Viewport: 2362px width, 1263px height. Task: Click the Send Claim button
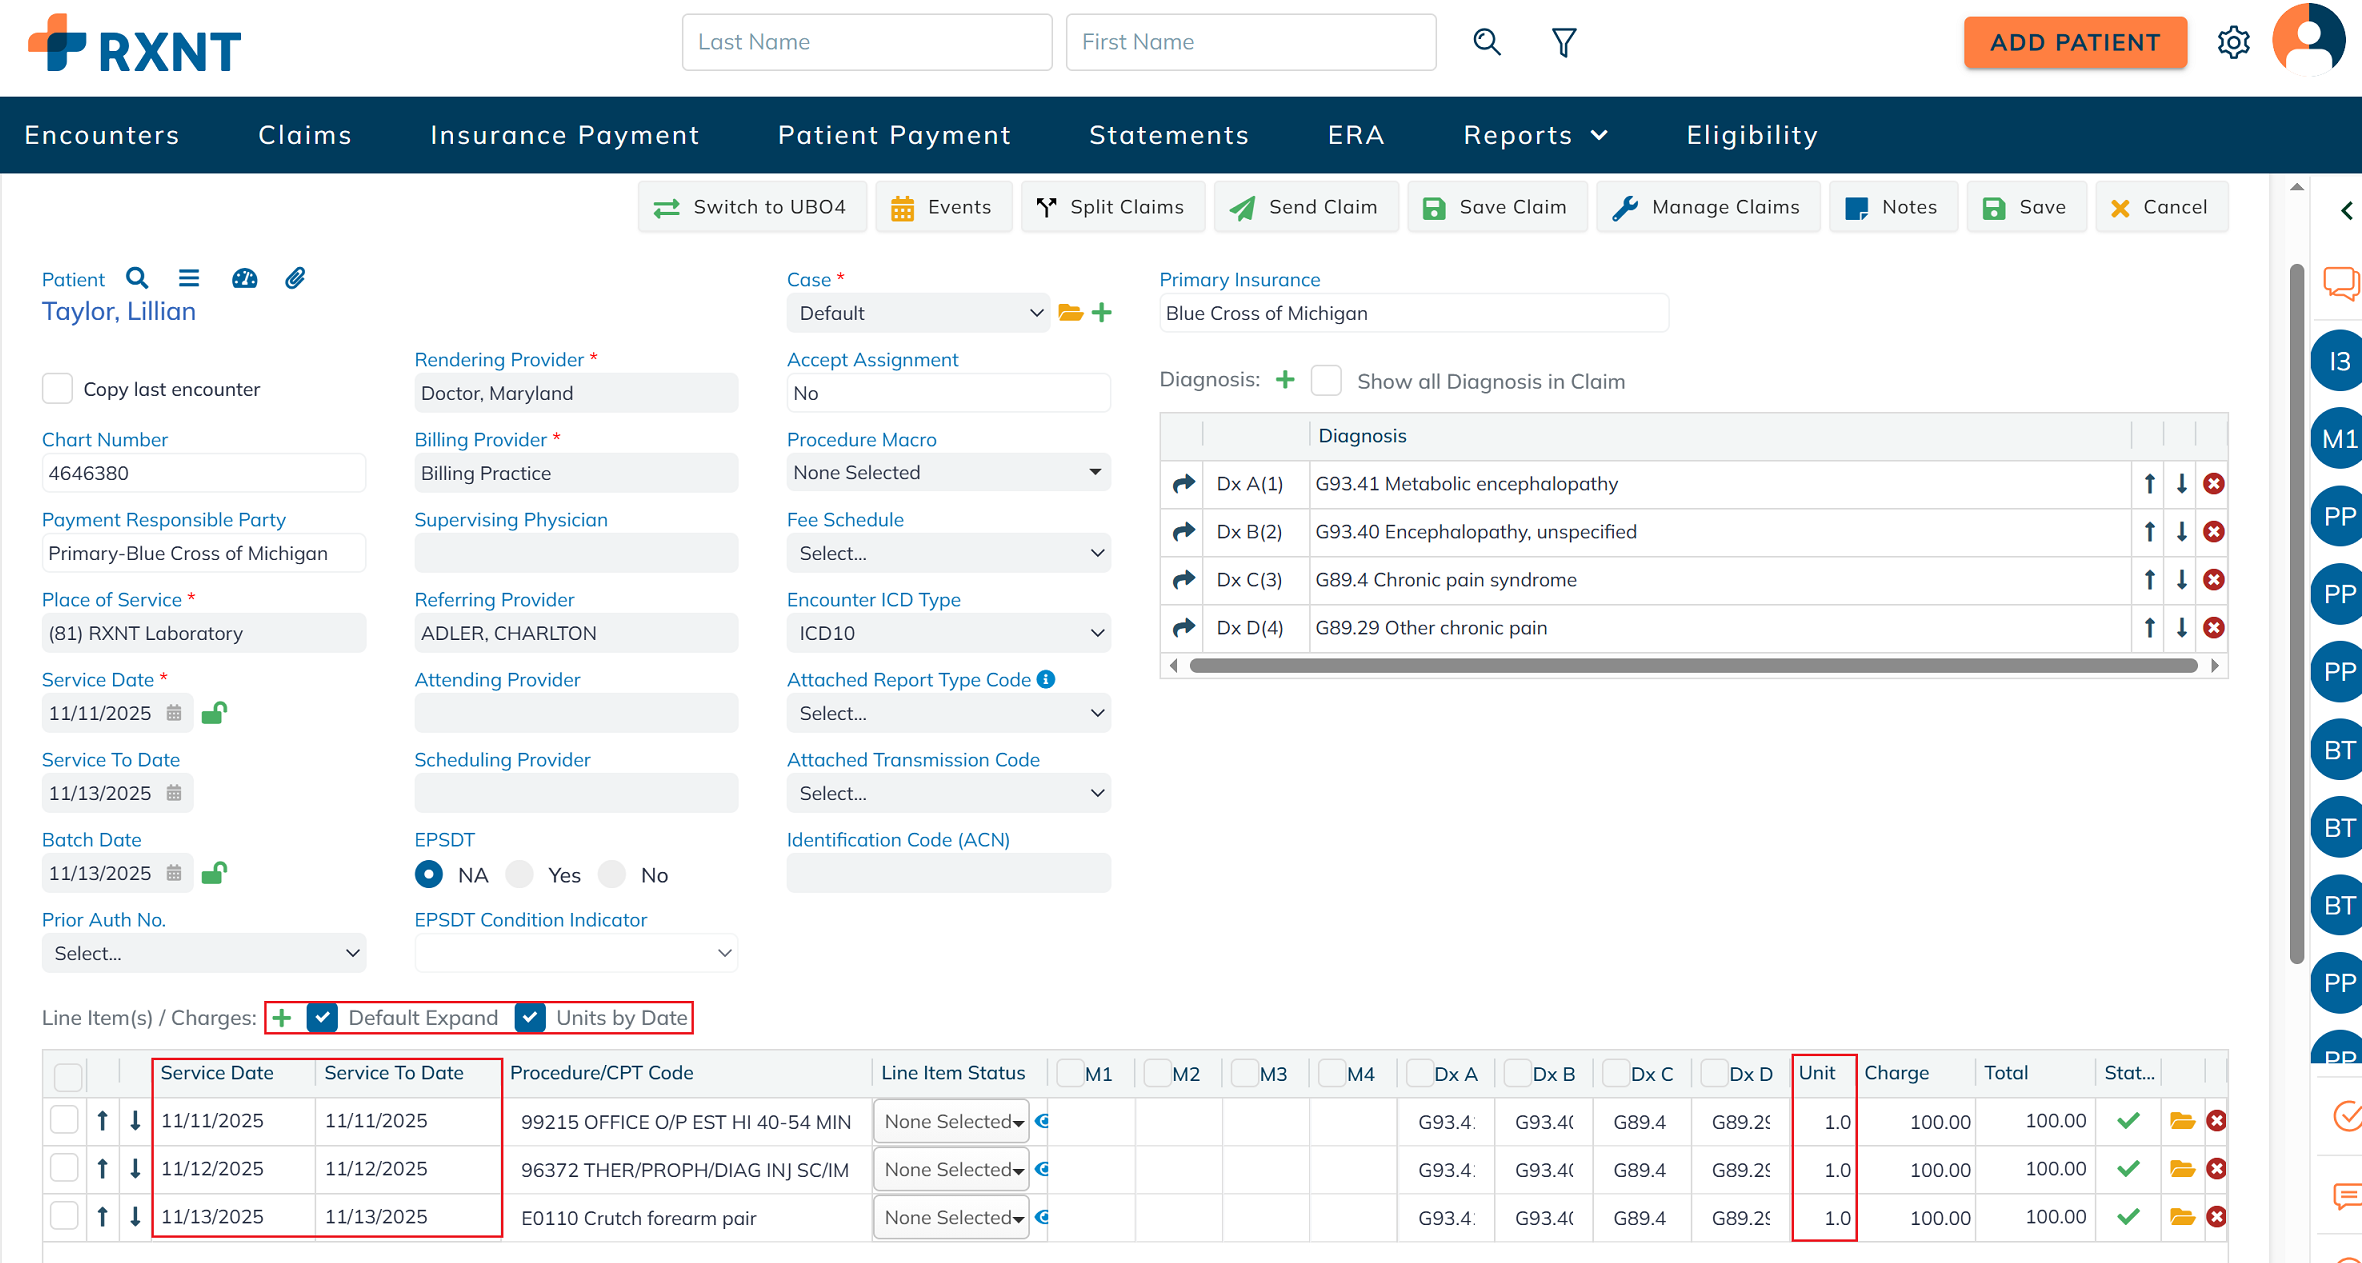[x=1305, y=207]
